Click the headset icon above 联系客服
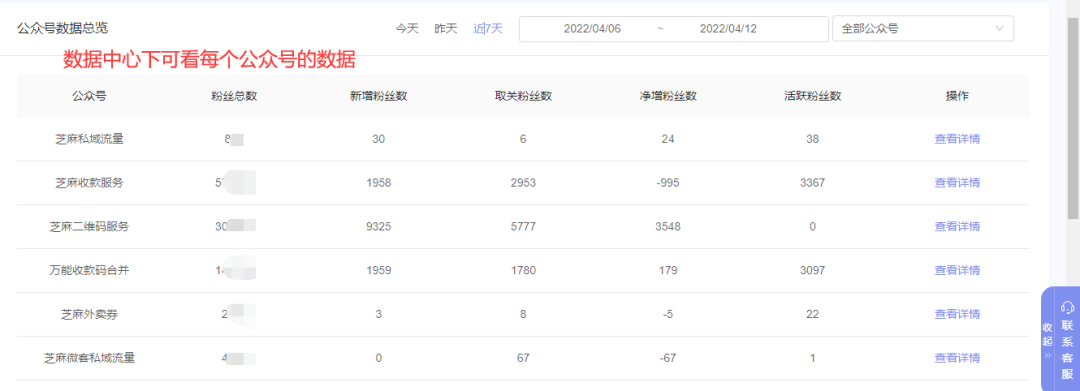 point(1068,307)
